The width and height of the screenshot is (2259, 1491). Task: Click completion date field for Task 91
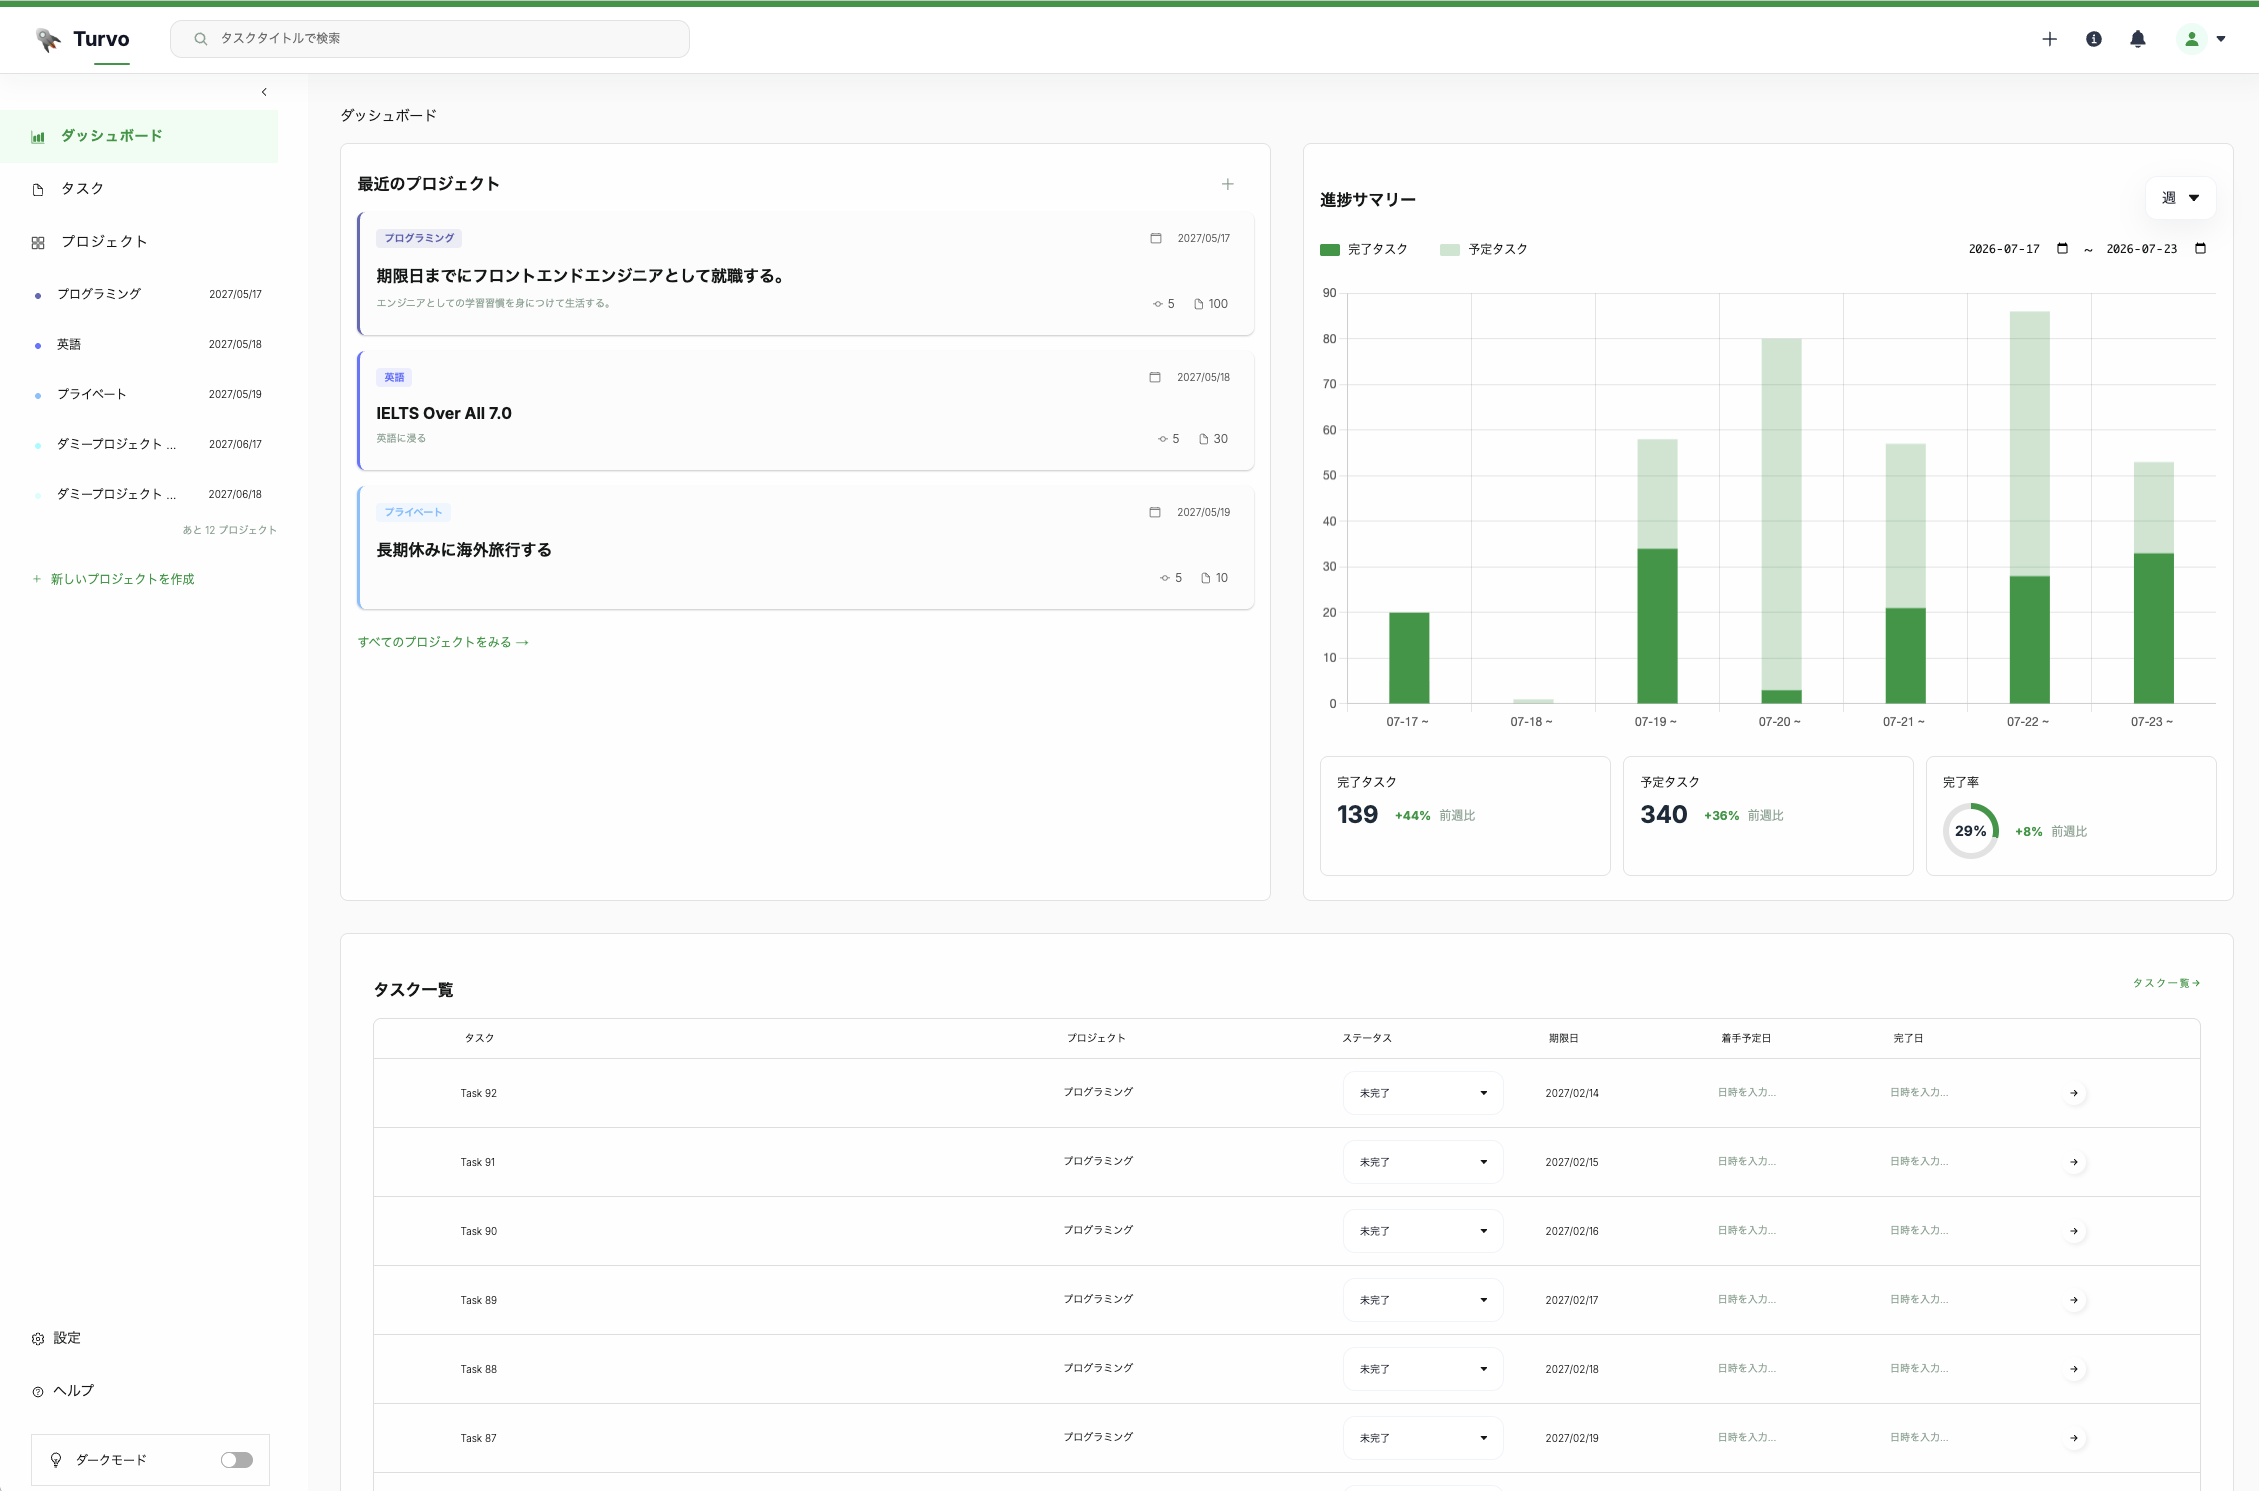(x=1919, y=1161)
